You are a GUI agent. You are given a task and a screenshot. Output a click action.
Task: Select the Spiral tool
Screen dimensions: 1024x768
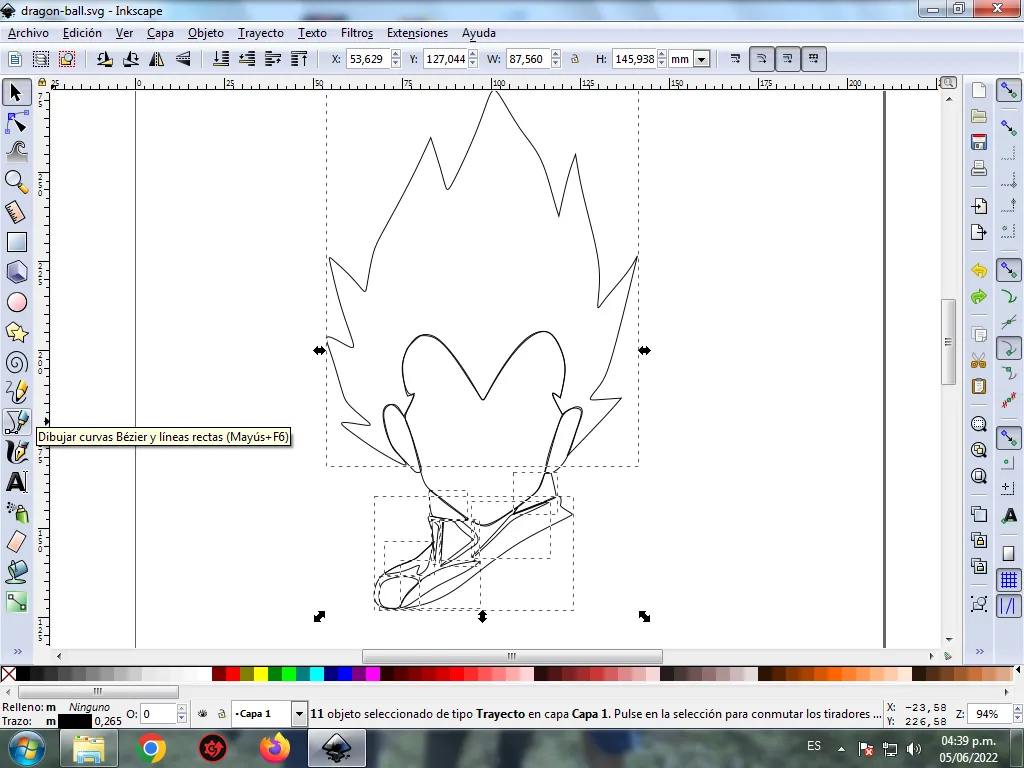pyautogui.click(x=16, y=362)
